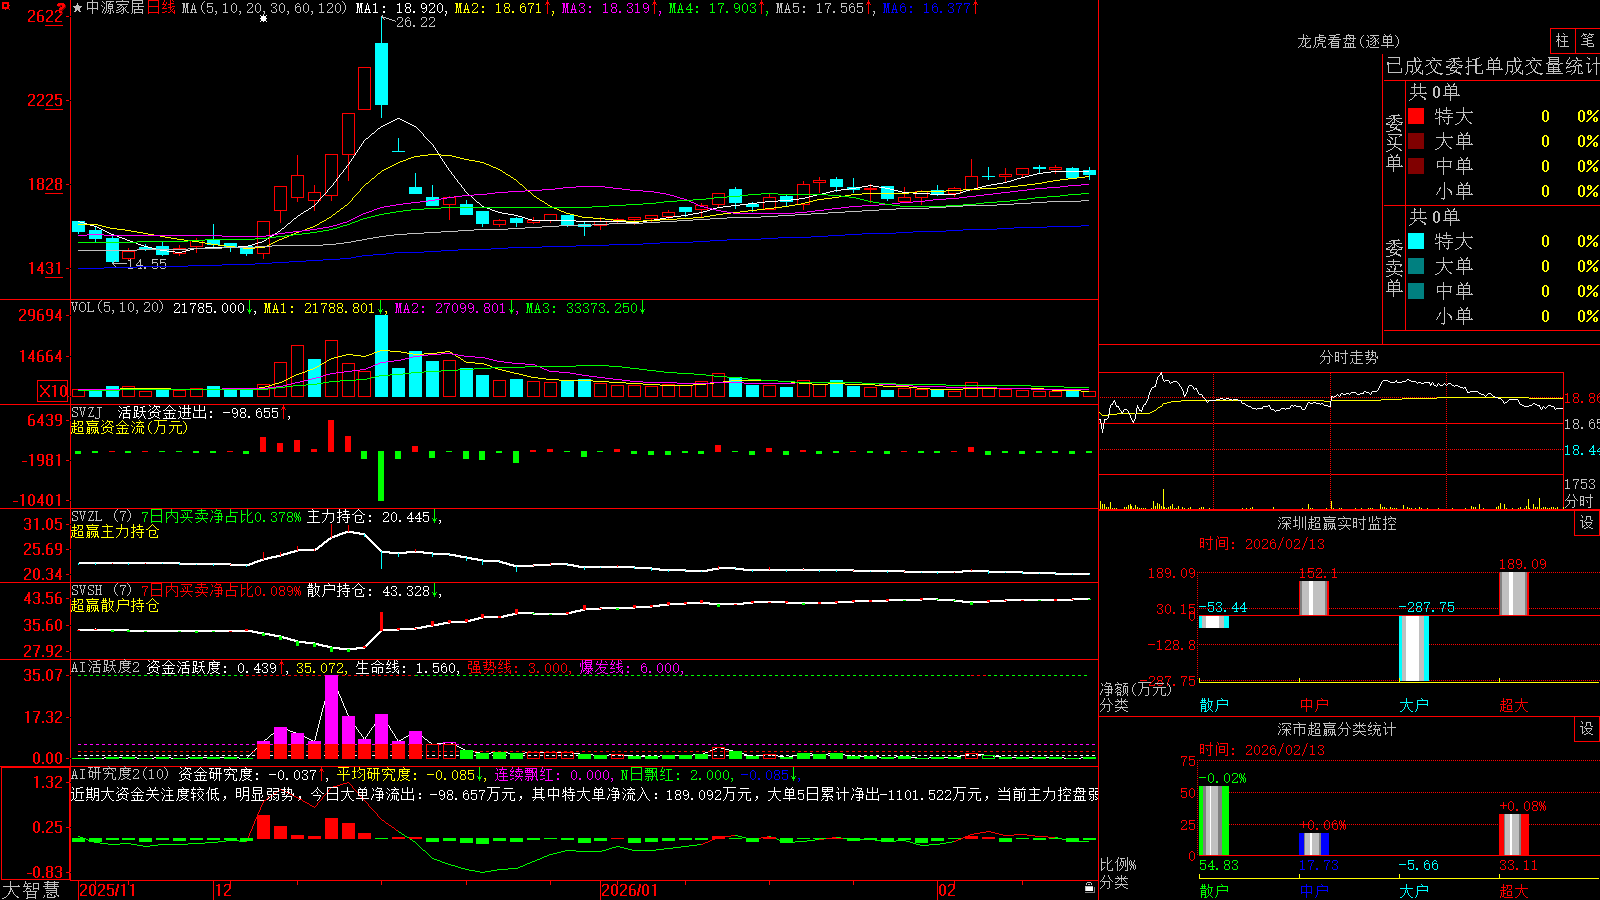Click 散户 category in 深圳超赢实时监控 chart

tap(1214, 705)
